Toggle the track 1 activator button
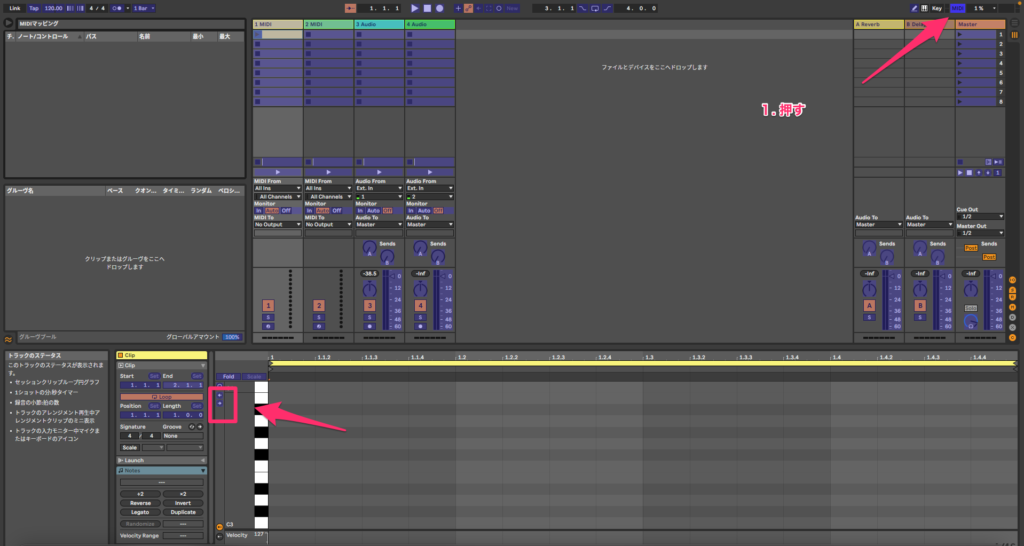 [268, 304]
